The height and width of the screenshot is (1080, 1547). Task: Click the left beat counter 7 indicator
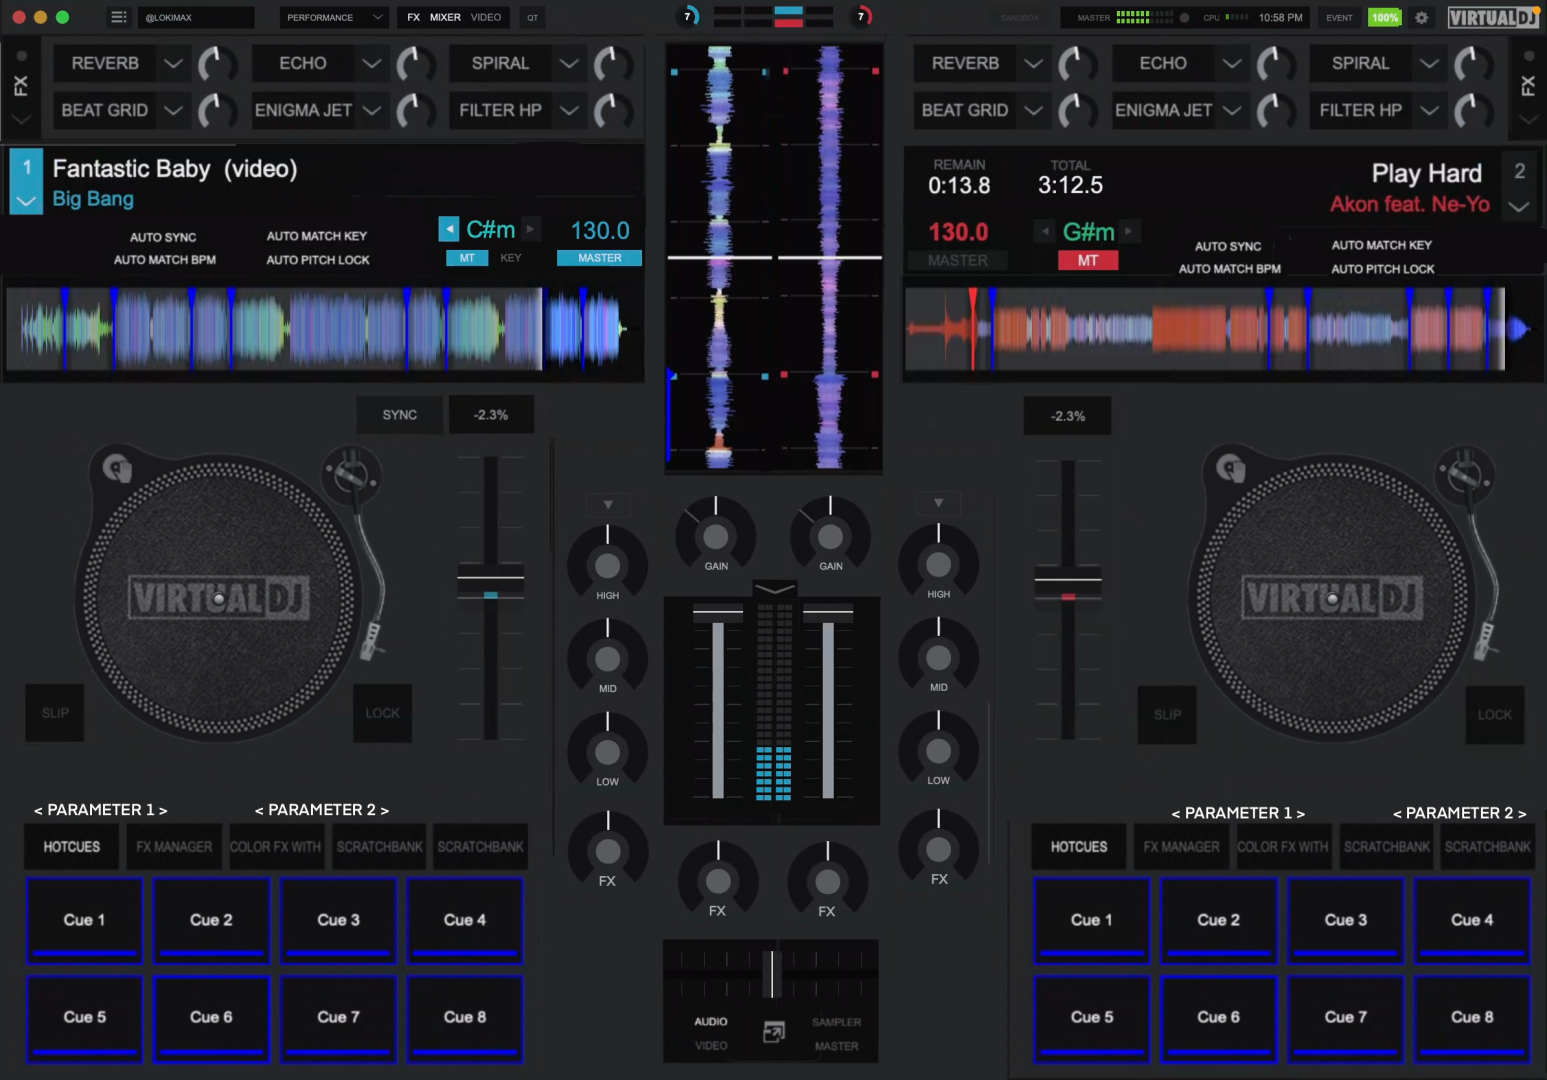[688, 16]
